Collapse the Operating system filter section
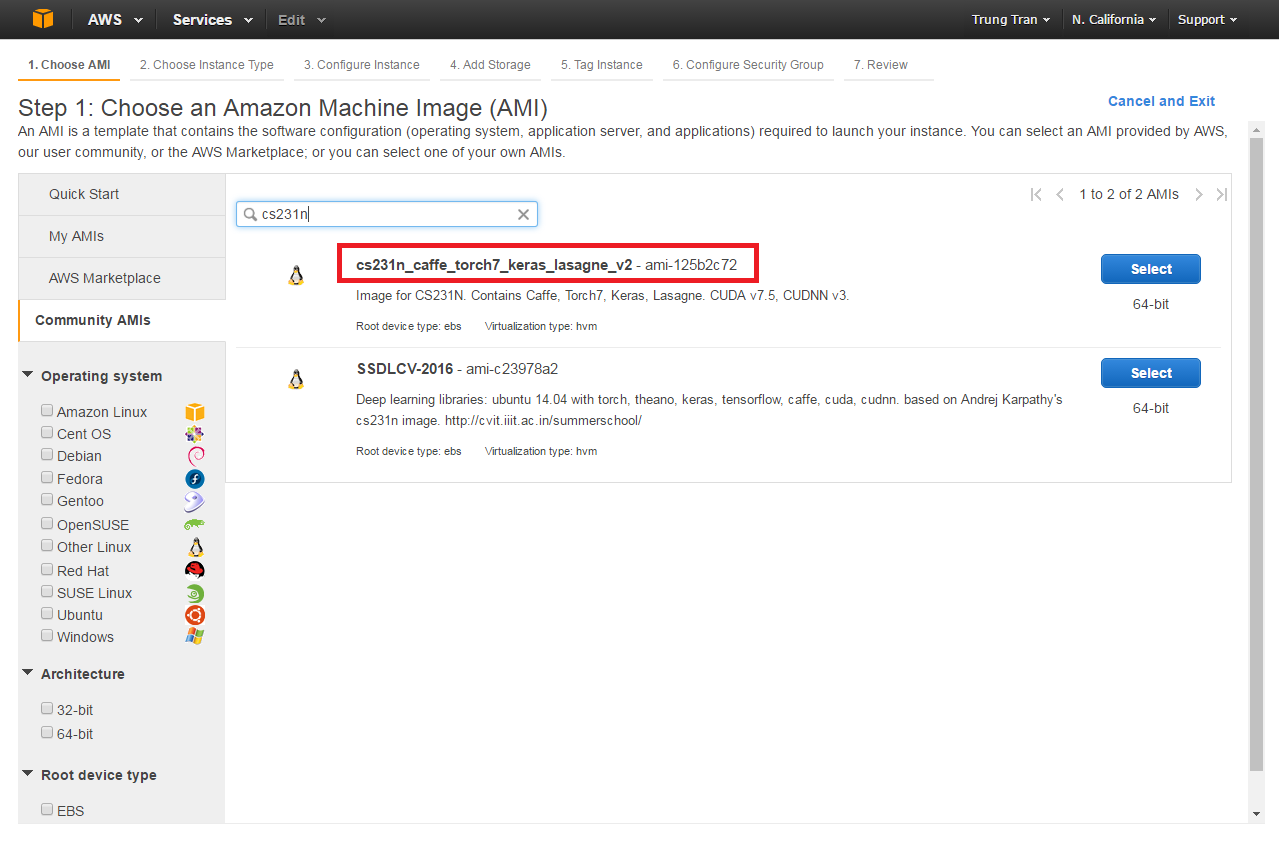The image size is (1279, 857). click(27, 375)
